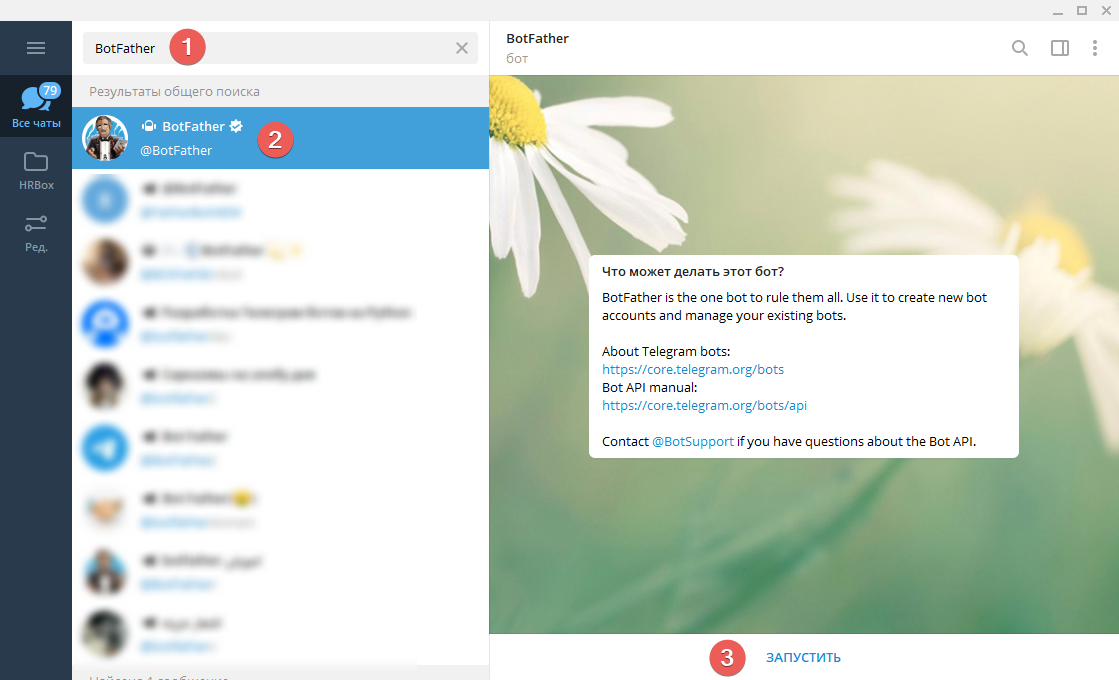Open the three-dot chat options menu
This screenshot has width=1119, height=680.
point(1095,48)
